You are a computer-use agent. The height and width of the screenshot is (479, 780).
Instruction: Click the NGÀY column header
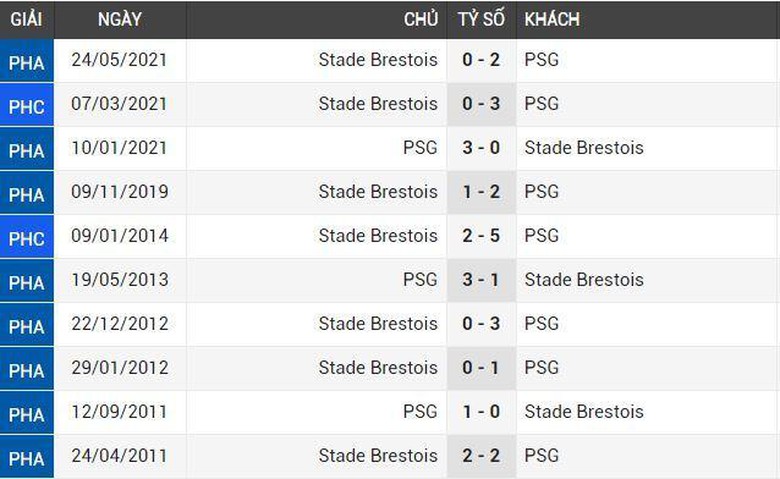(120, 19)
